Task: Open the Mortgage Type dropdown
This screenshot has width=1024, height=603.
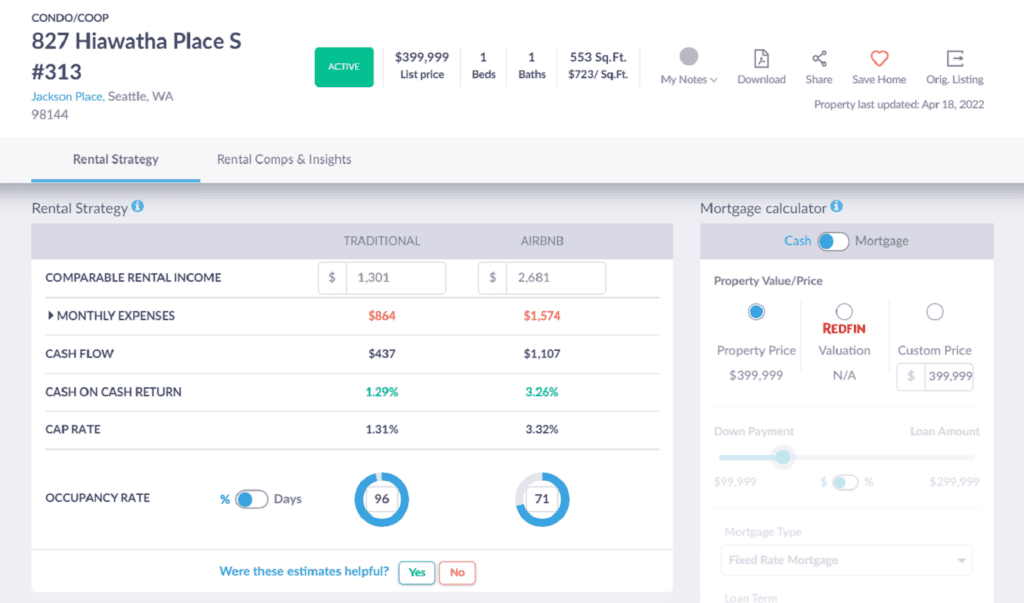Action: coord(846,560)
